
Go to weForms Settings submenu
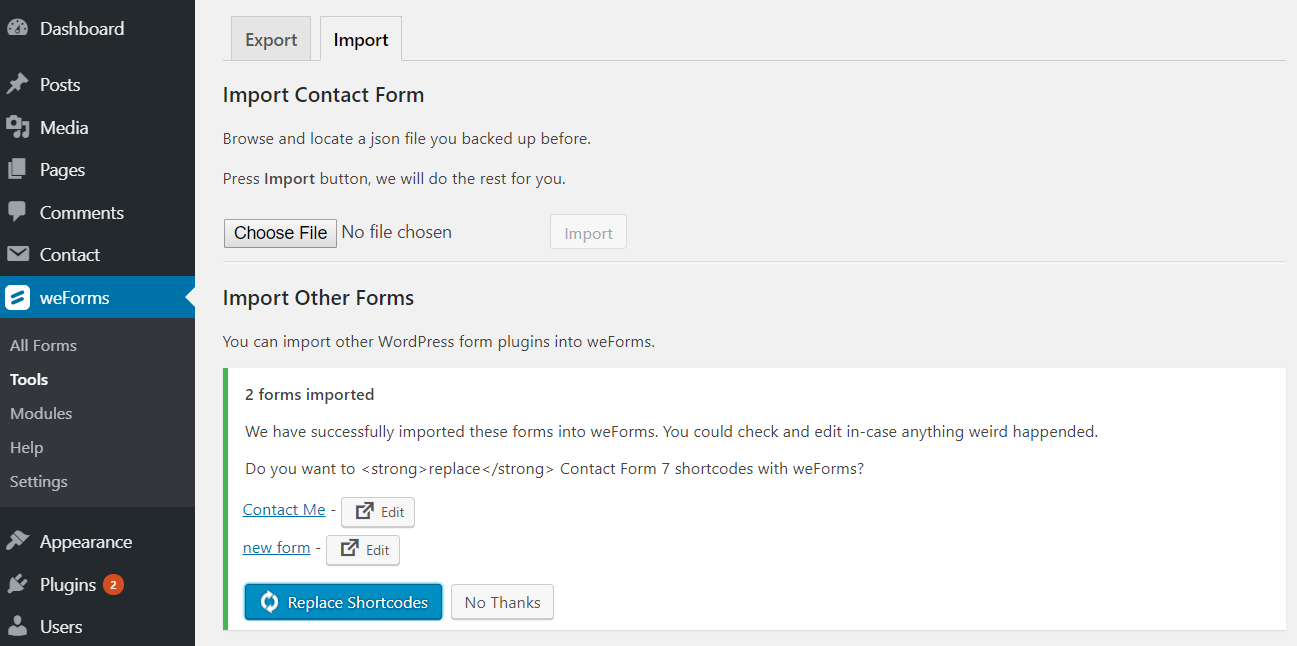(39, 482)
